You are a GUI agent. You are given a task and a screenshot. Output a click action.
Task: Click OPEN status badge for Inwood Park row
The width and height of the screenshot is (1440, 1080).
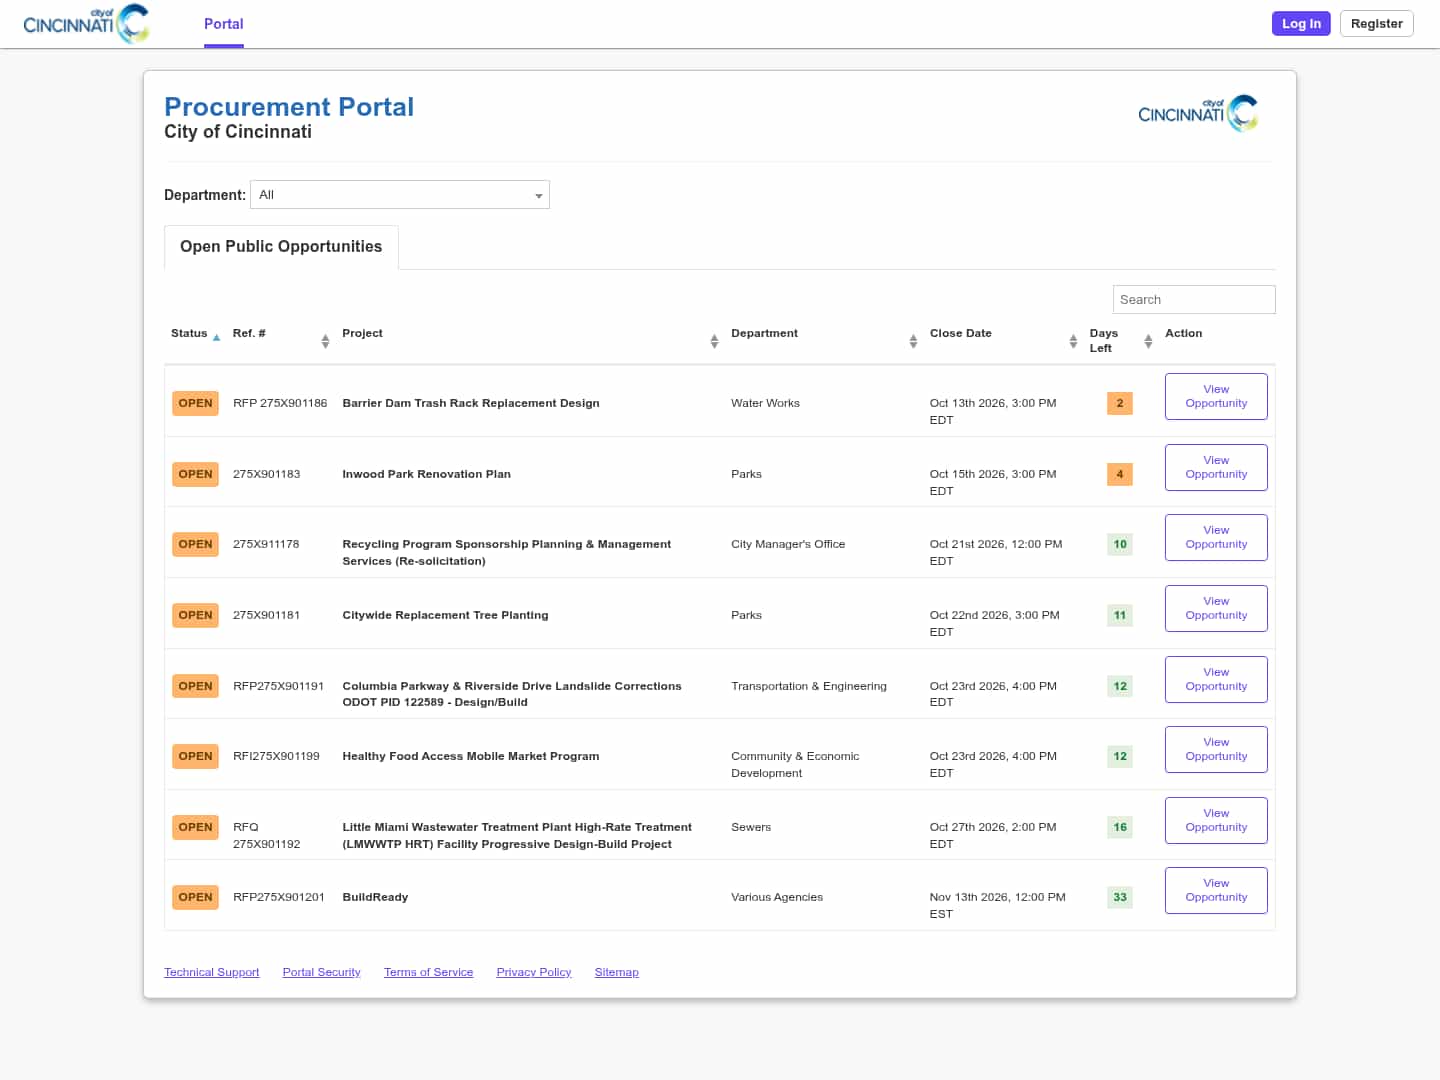[x=195, y=474]
